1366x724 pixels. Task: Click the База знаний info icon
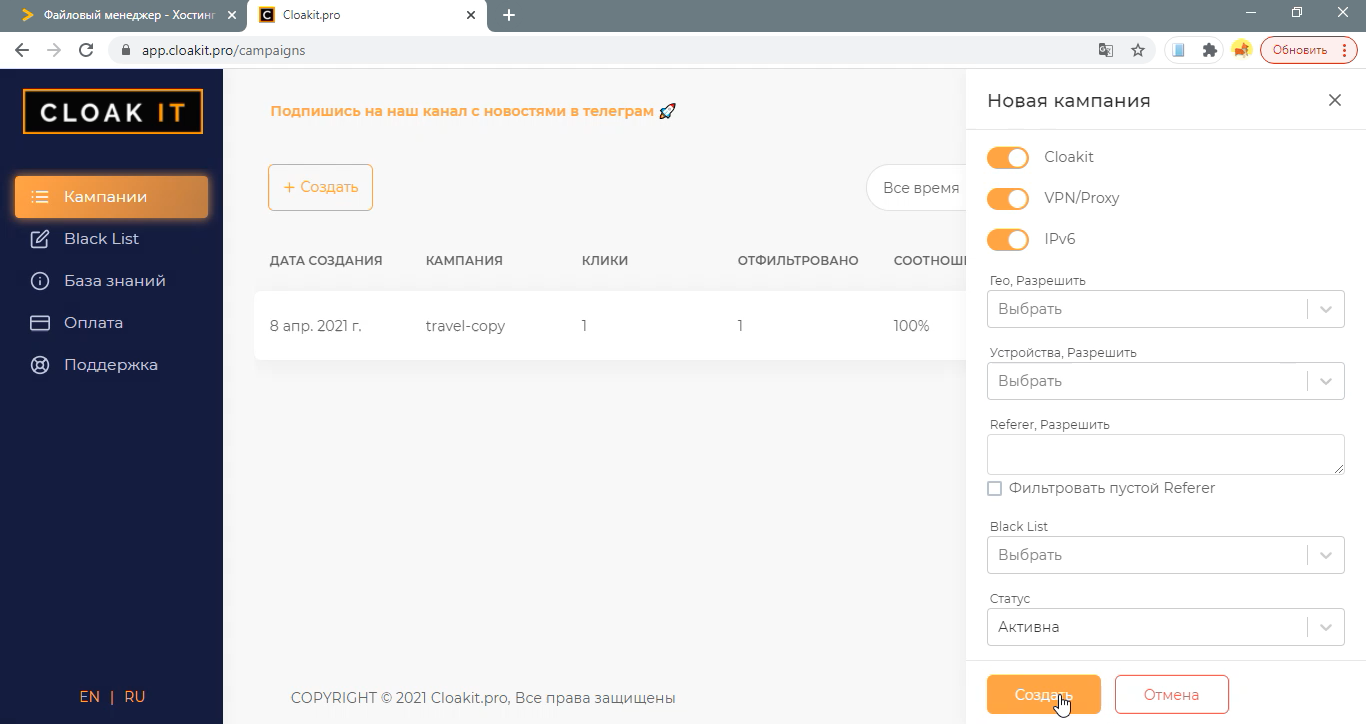pos(38,280)
